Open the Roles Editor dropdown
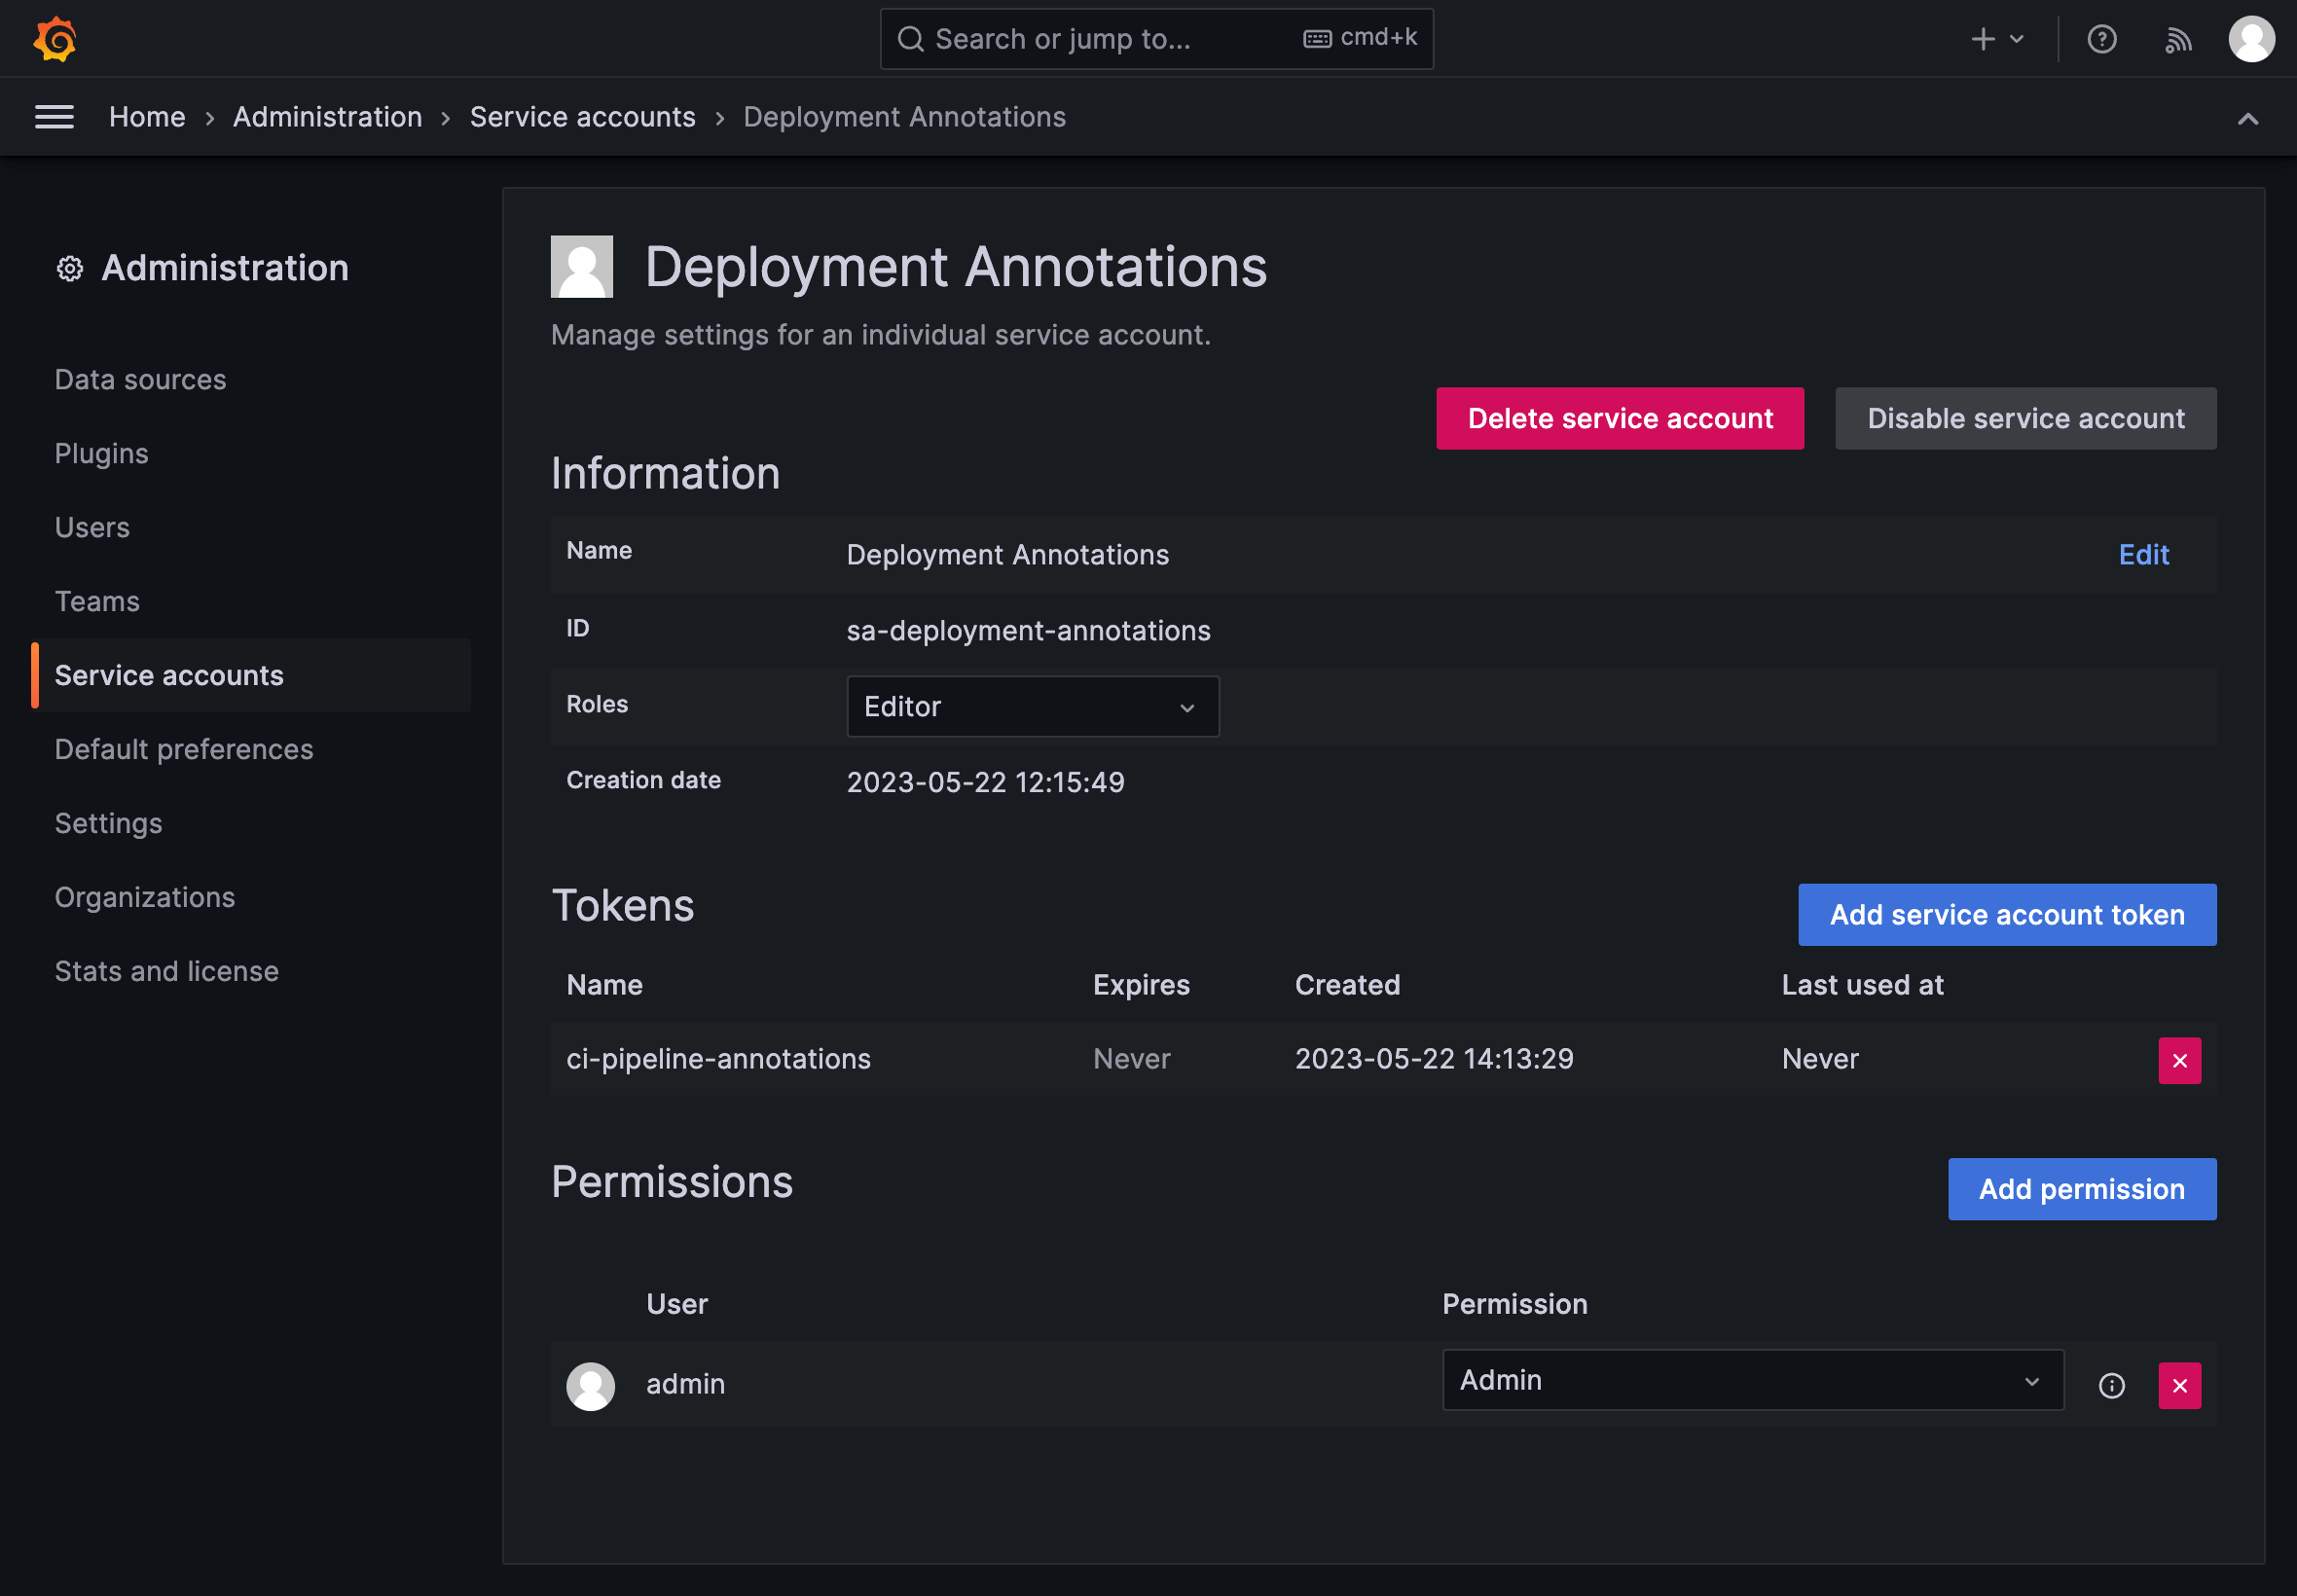Screen dimensions: 2297x1596 pyautogui.click(x=1032, y=707)
